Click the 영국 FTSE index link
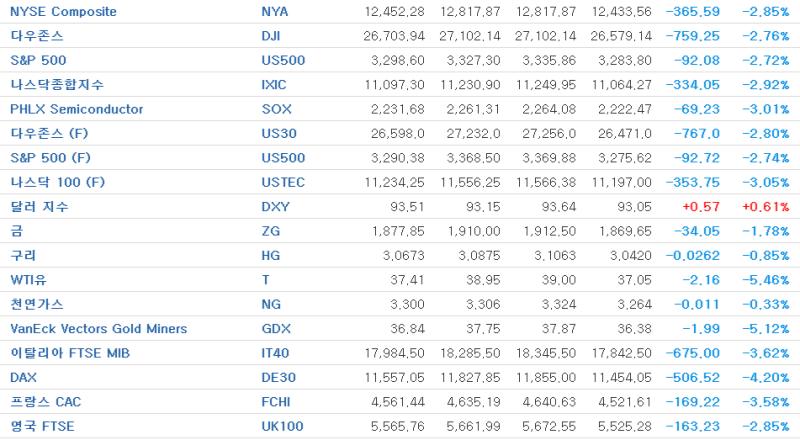 [42, 426]
